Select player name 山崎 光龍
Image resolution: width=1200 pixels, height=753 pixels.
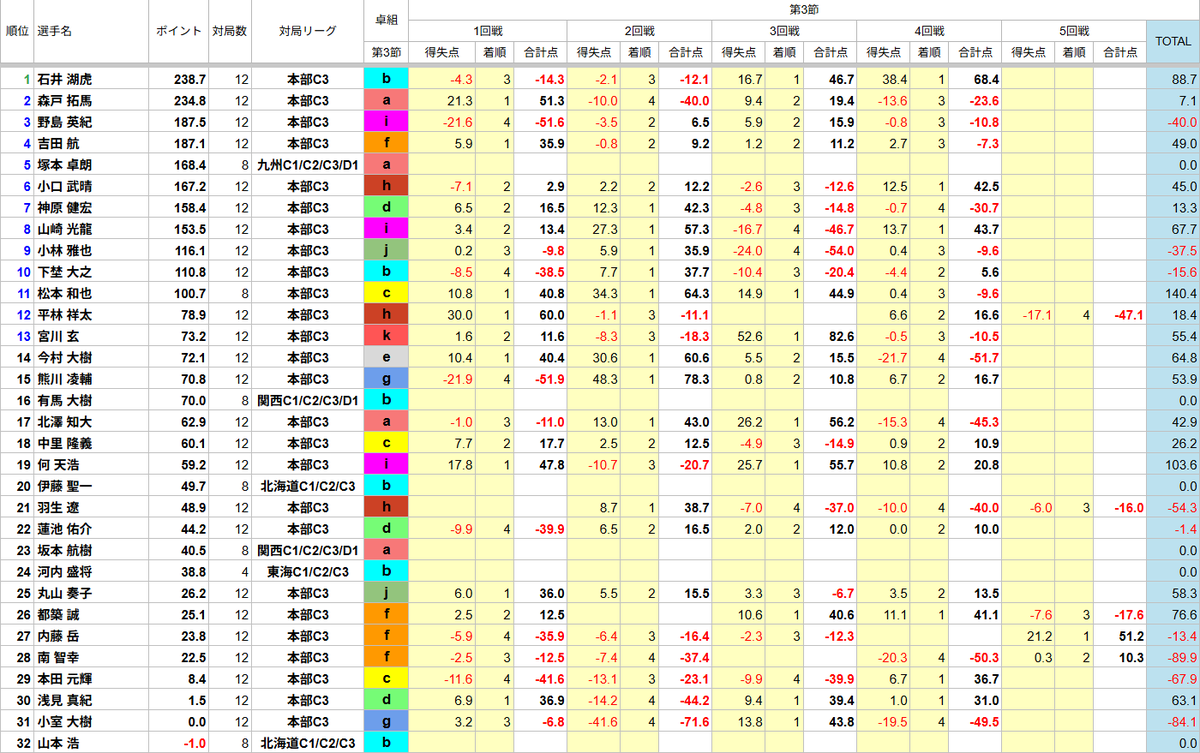[63, 229]
